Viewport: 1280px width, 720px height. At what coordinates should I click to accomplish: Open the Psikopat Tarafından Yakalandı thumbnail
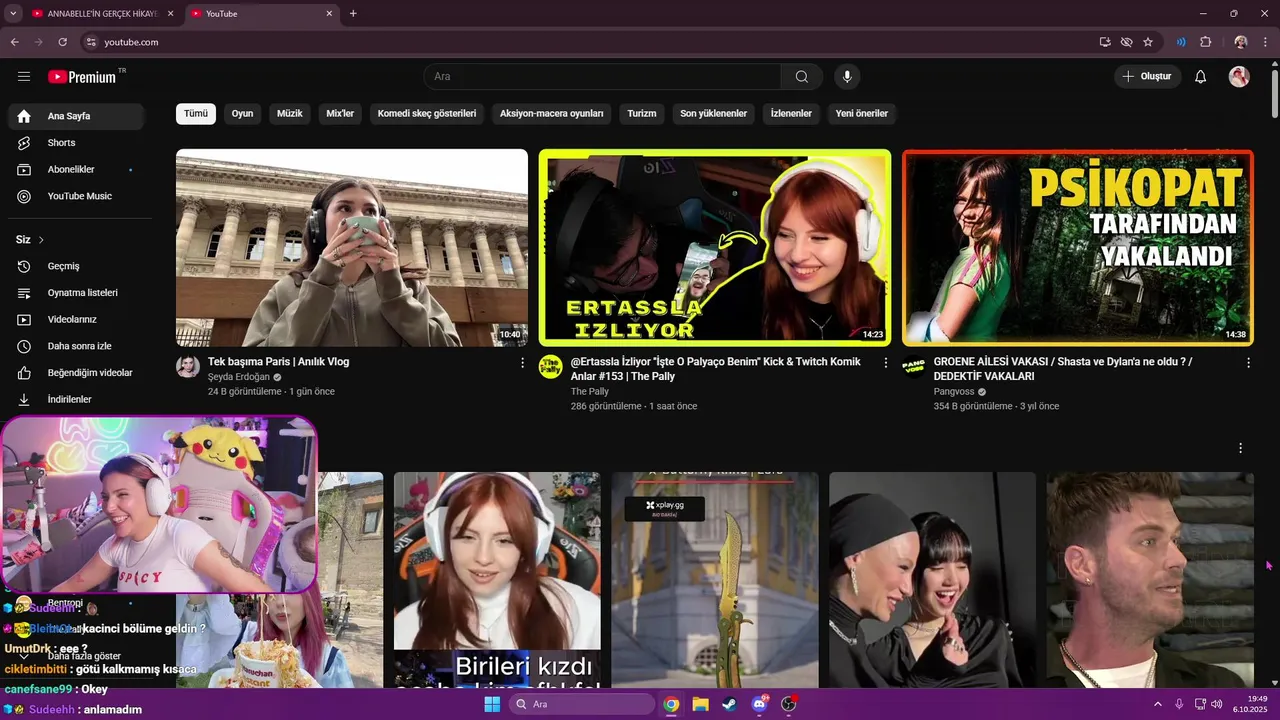coord(1078,248)
